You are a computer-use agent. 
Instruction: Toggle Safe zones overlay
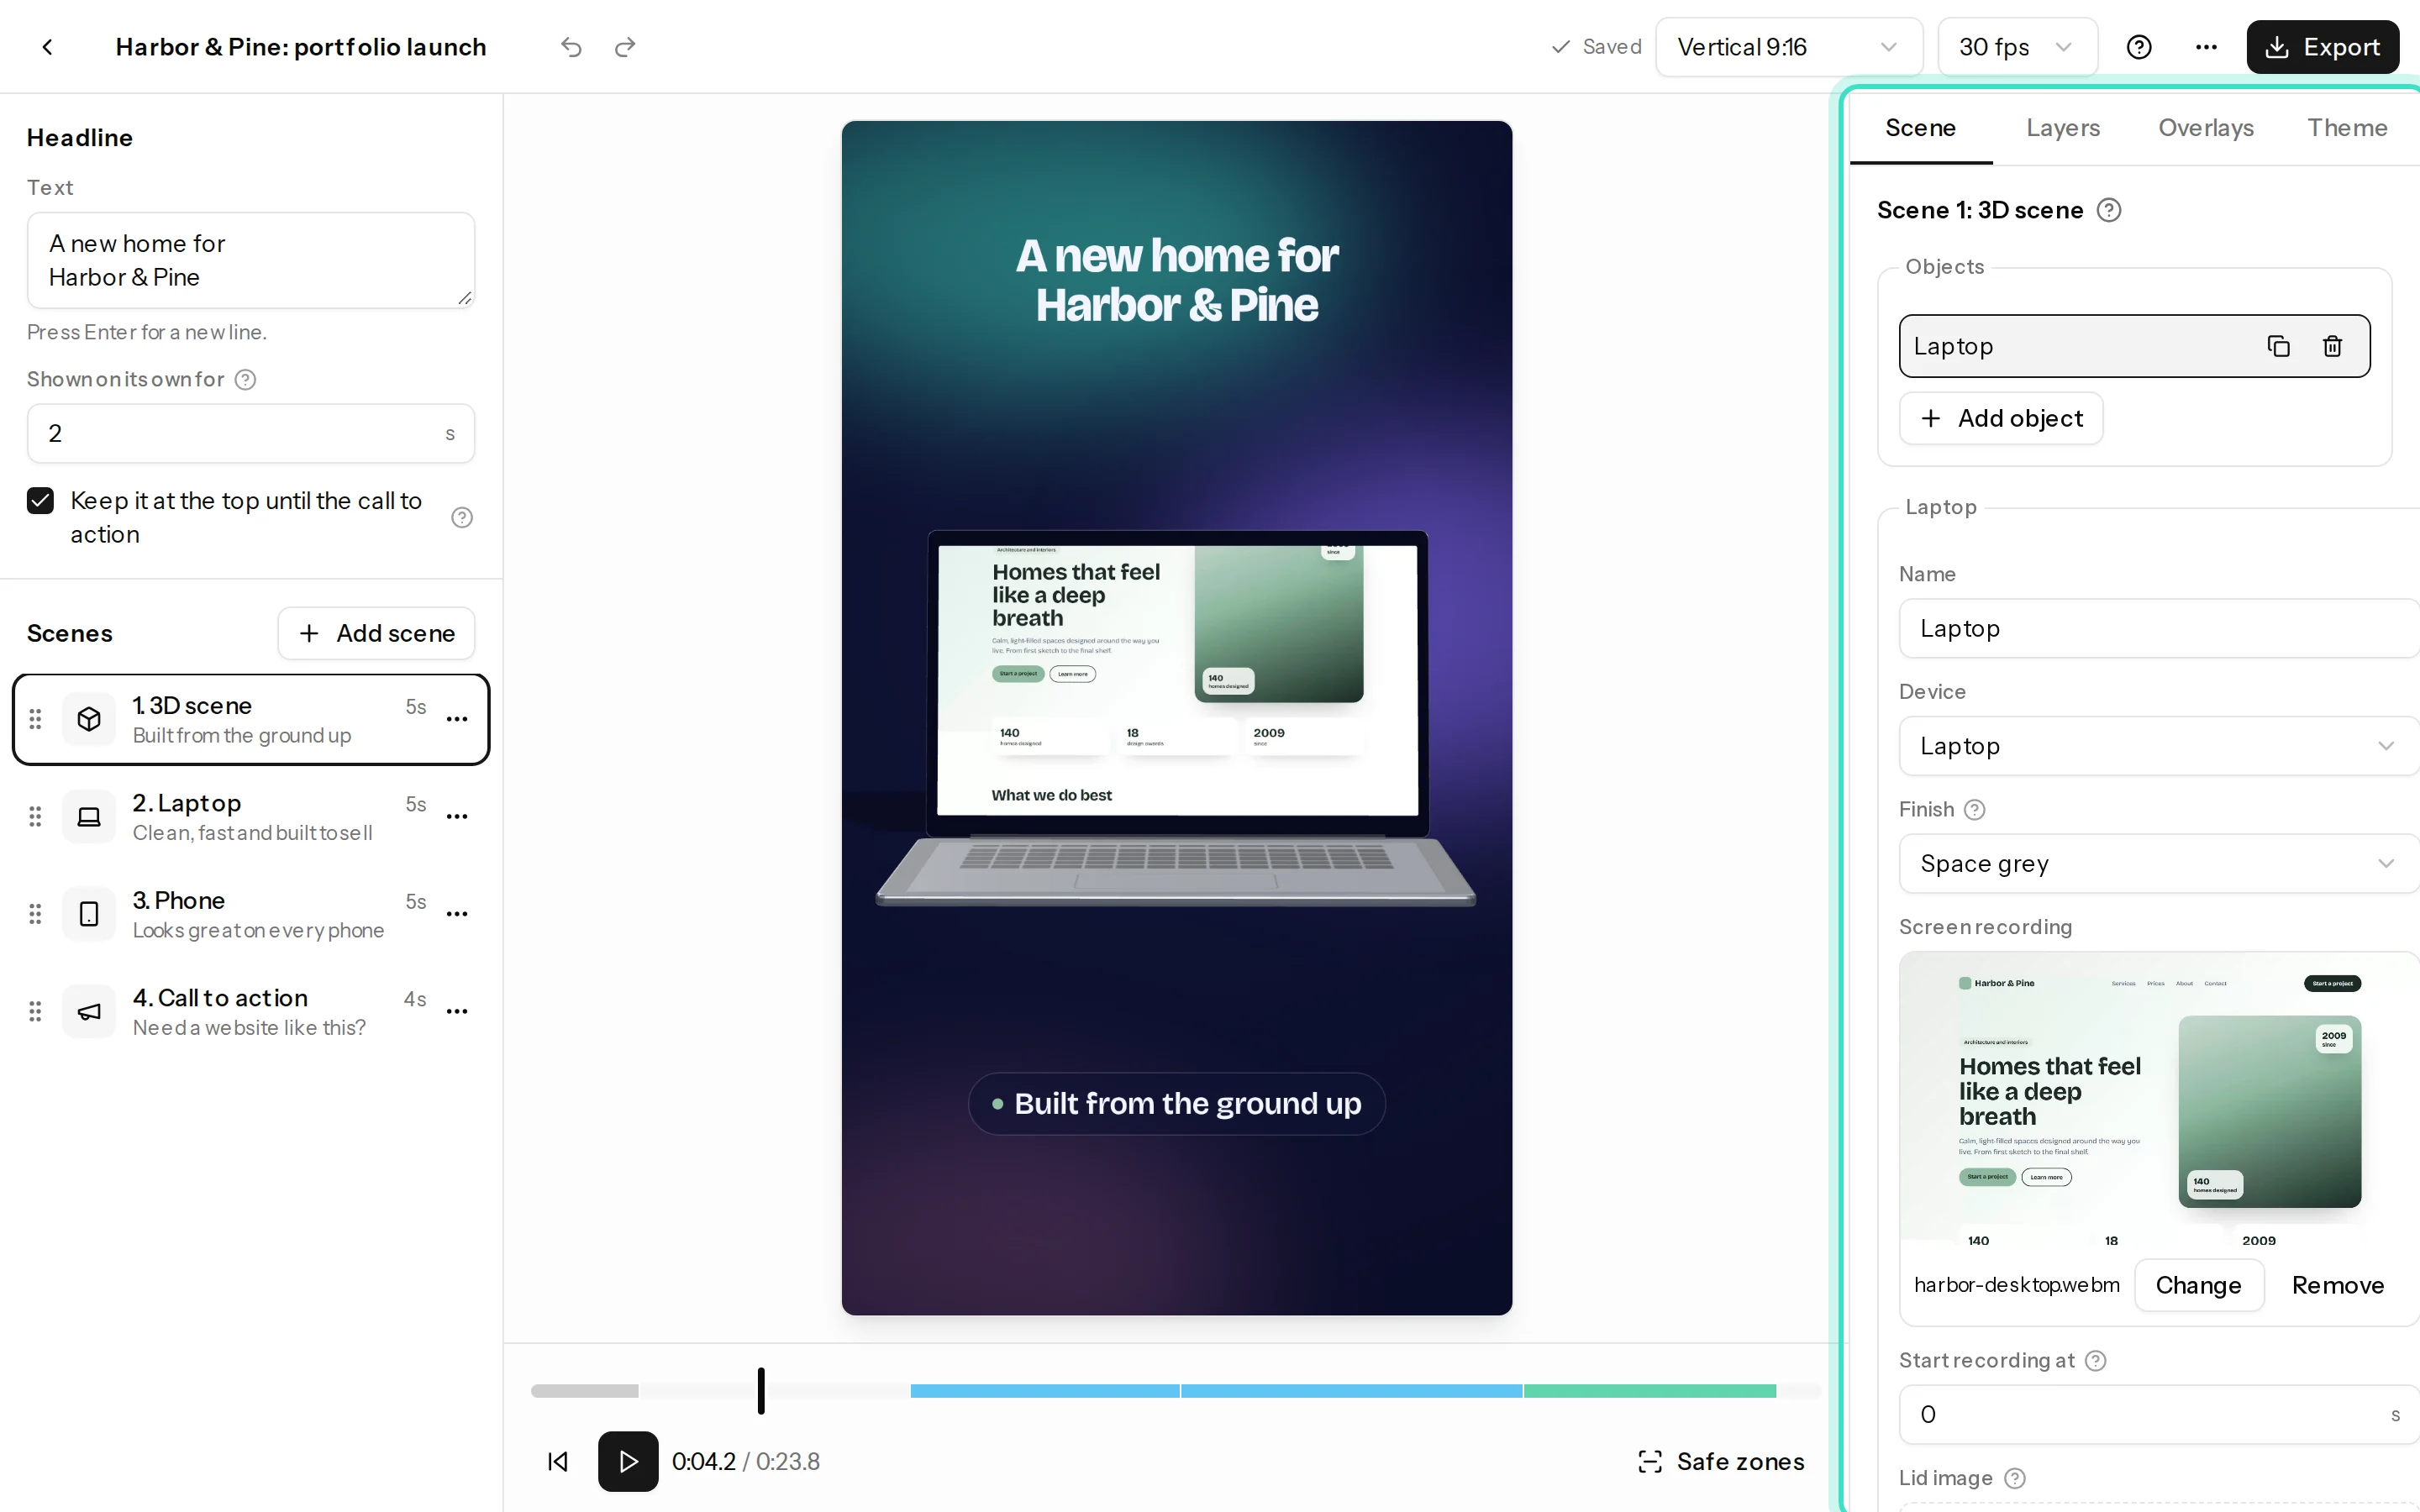(1721, 1461)
